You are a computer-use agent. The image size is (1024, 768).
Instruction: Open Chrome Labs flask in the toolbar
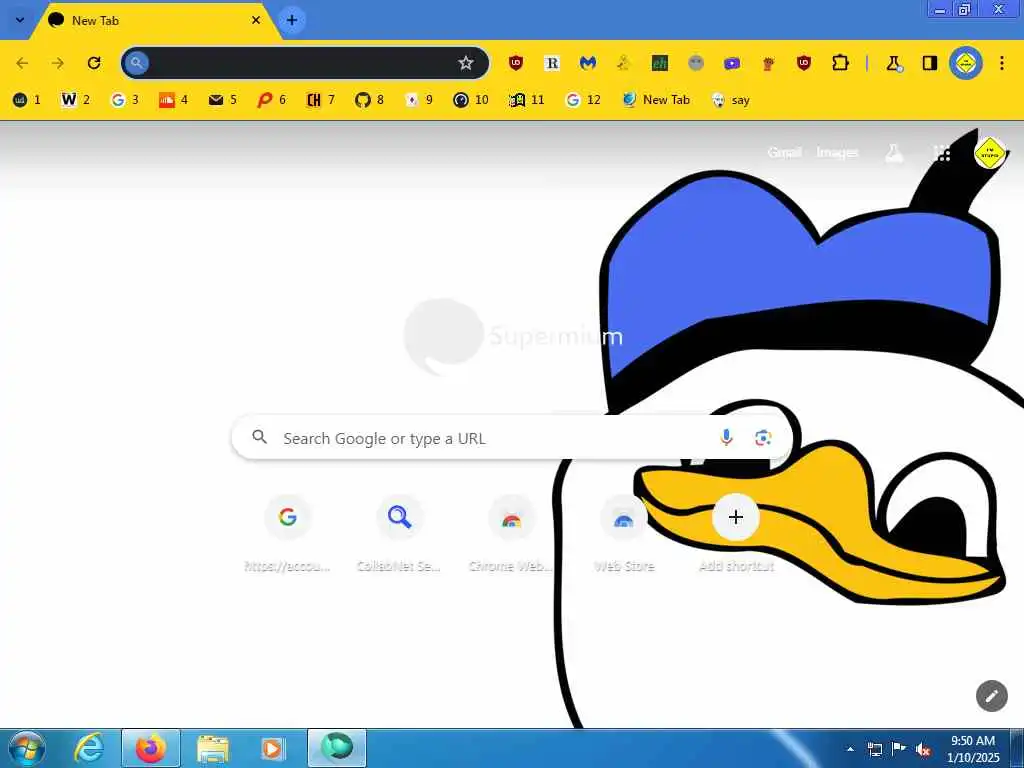[893, 63]
